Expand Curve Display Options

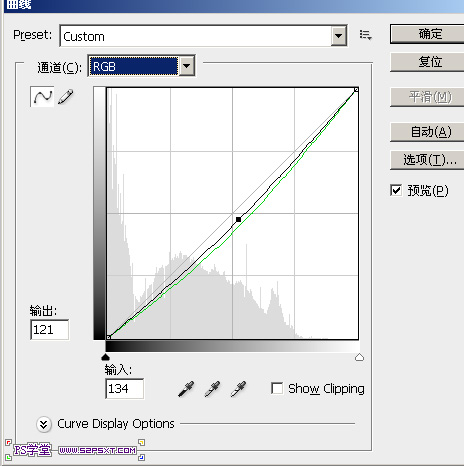[44, 424]
